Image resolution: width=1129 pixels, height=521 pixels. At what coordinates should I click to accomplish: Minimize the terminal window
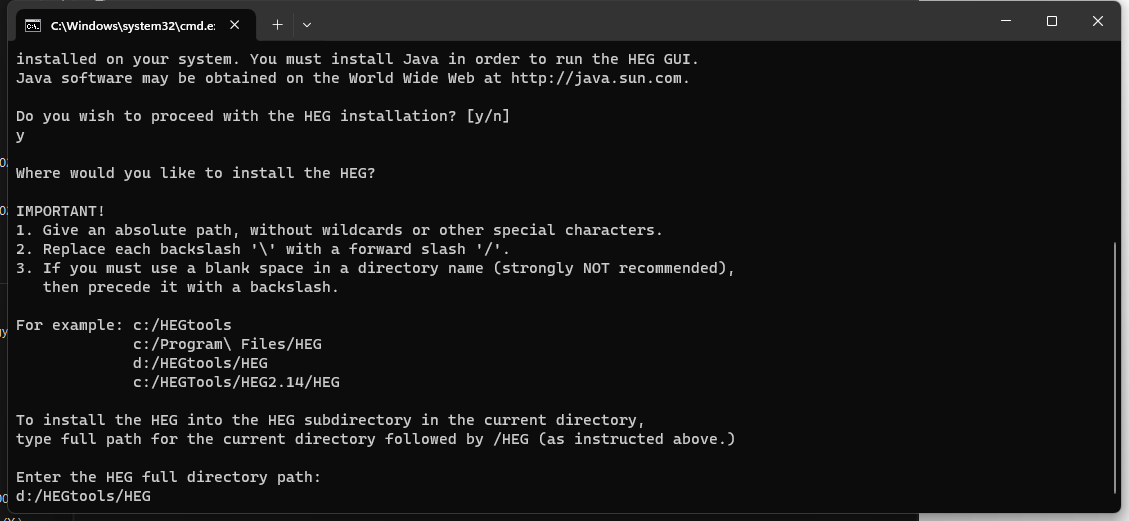tap(1005, 22)
